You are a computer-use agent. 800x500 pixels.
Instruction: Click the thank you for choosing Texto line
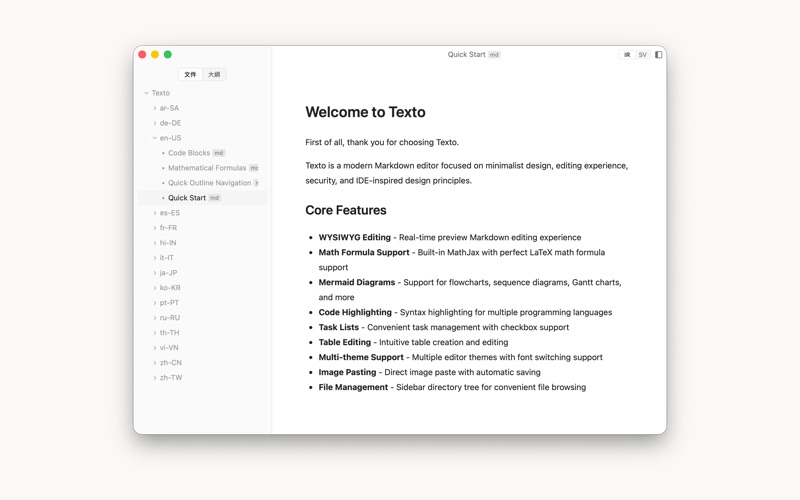point(382,142)
